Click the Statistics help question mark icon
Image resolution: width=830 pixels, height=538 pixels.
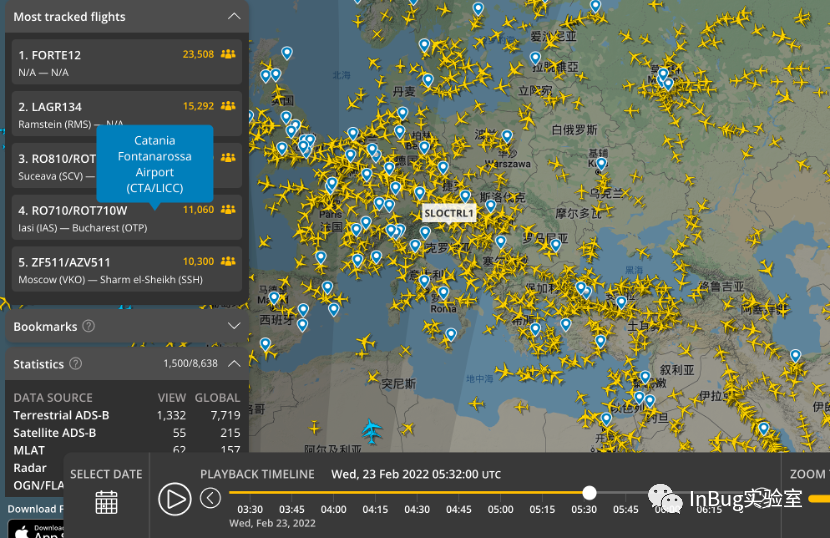pyautogui.click(x=76, y=364)
